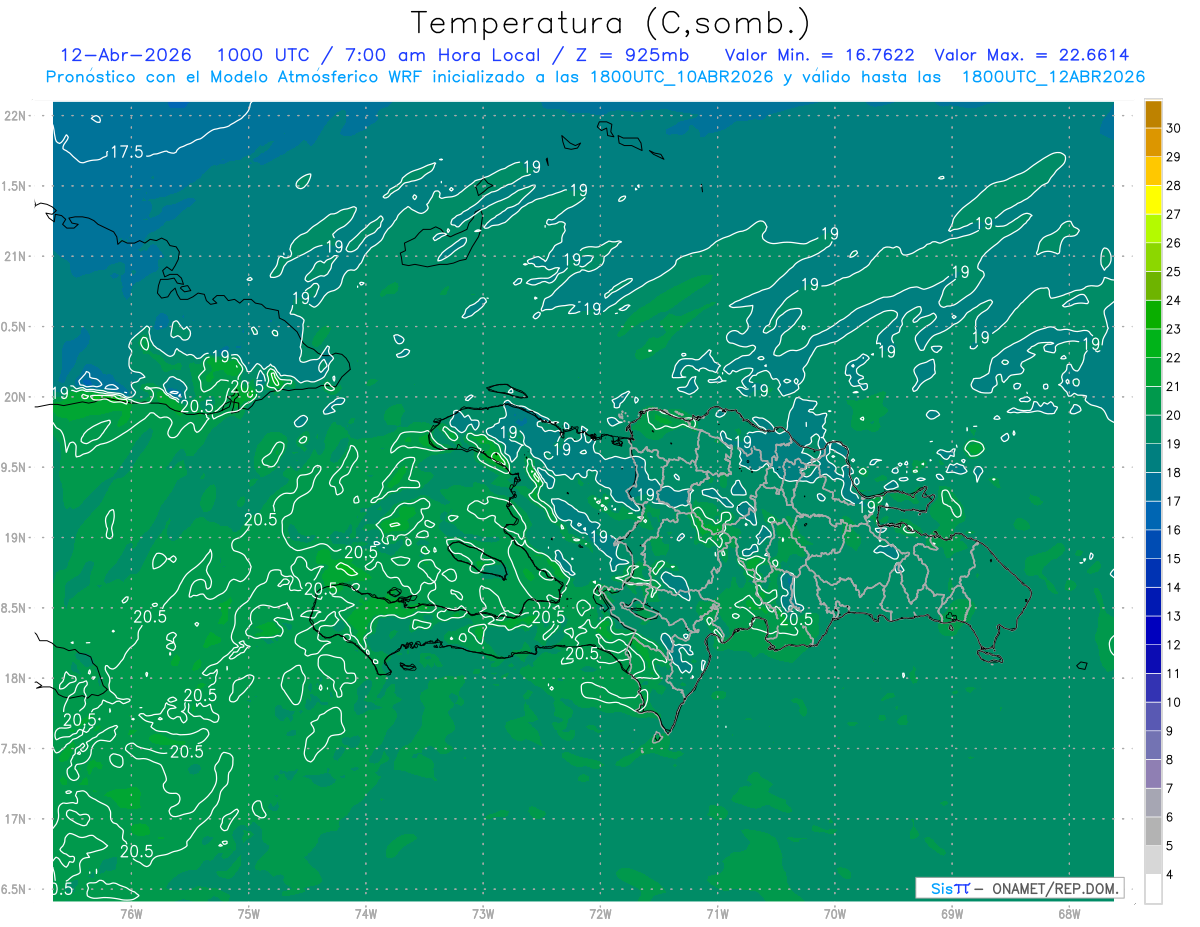Click the orange 30 degree color swatch
This screenshot has width=1200, height=927.
pos(1153,115)
